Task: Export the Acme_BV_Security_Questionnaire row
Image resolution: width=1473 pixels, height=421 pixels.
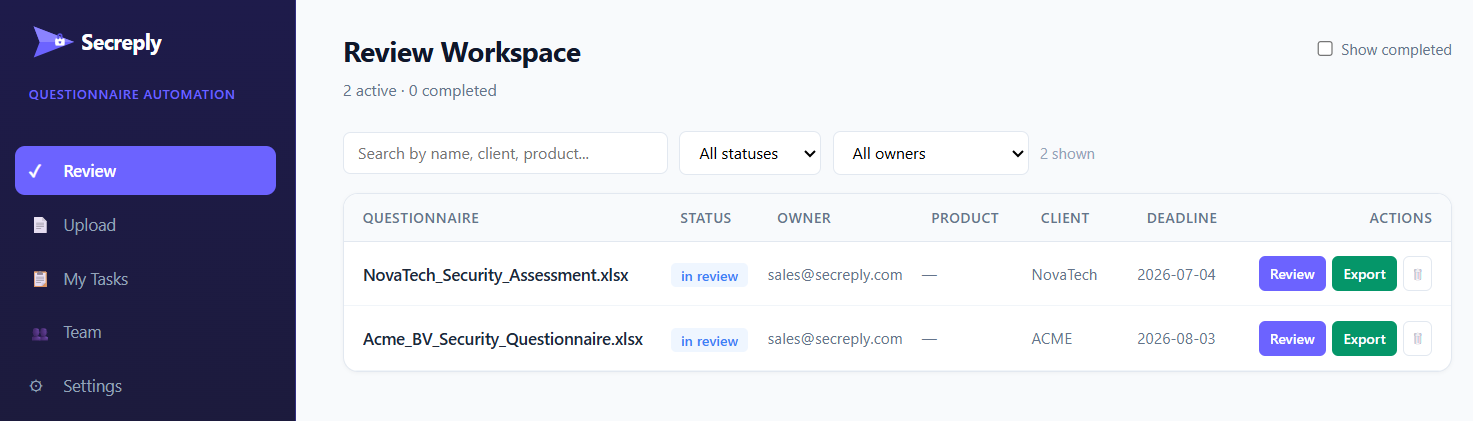Action: pos(1364,339)
